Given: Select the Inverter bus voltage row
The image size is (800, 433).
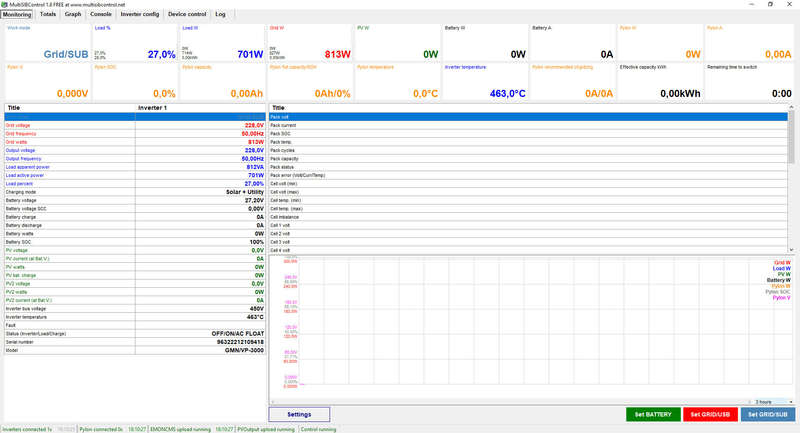Looking at the screenshot, I should click(x=135, y=309).
